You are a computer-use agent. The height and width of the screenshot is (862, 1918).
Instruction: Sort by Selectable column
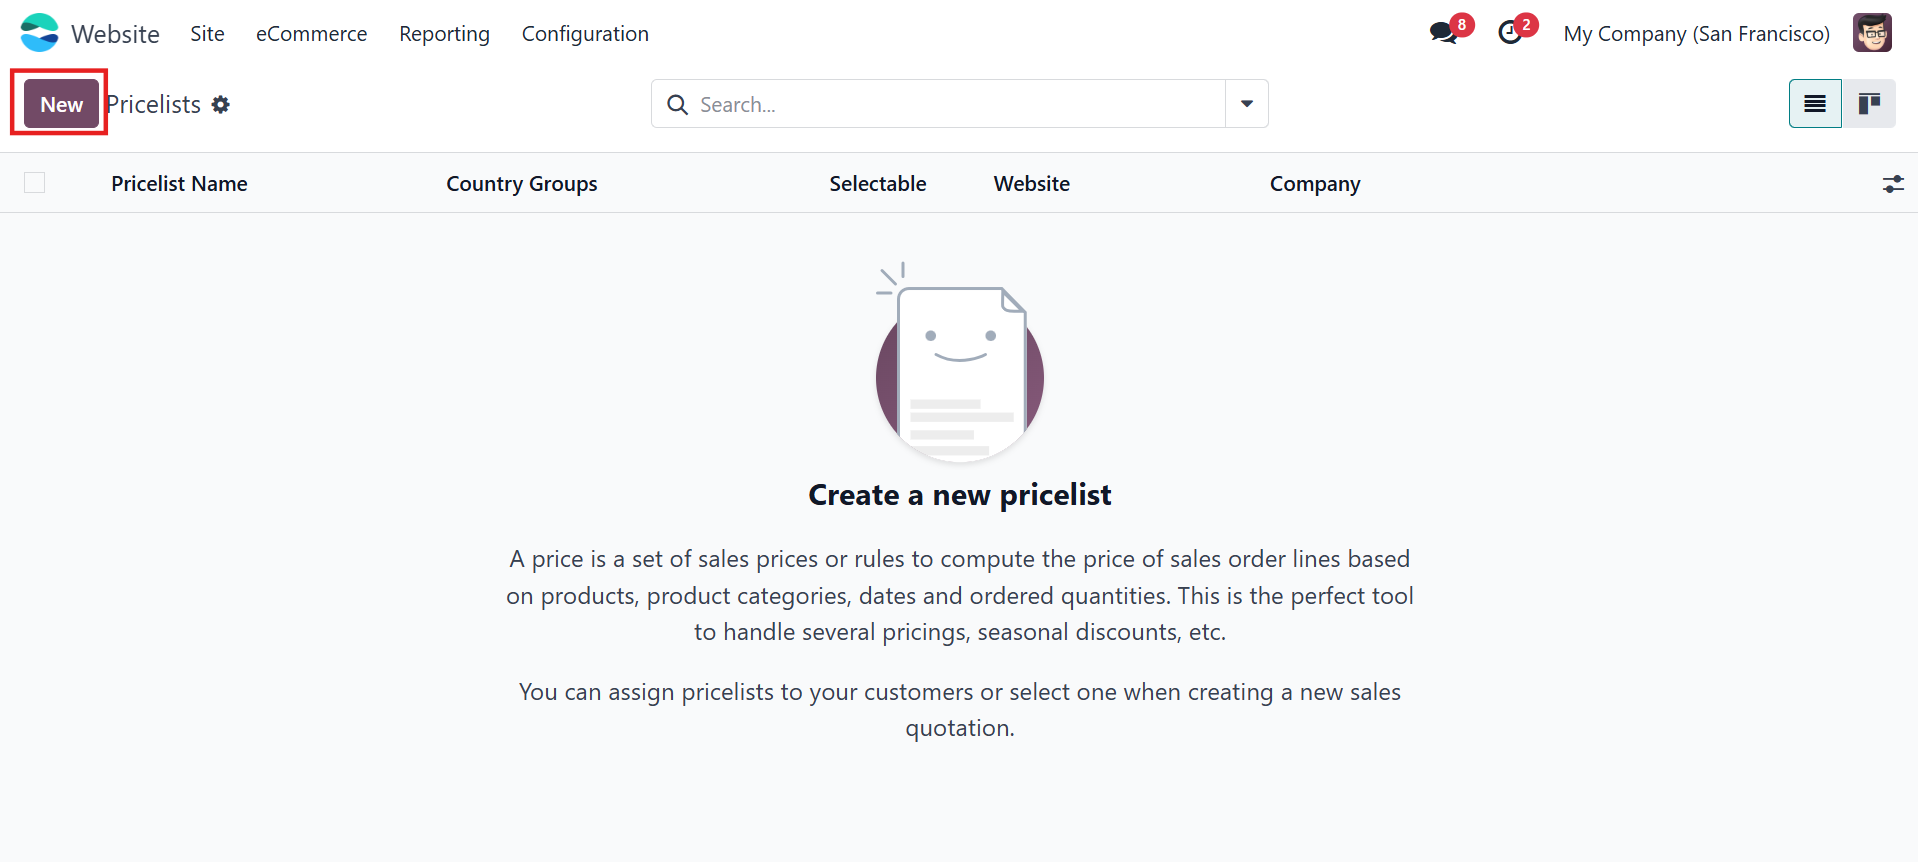[x=877, y=184]
